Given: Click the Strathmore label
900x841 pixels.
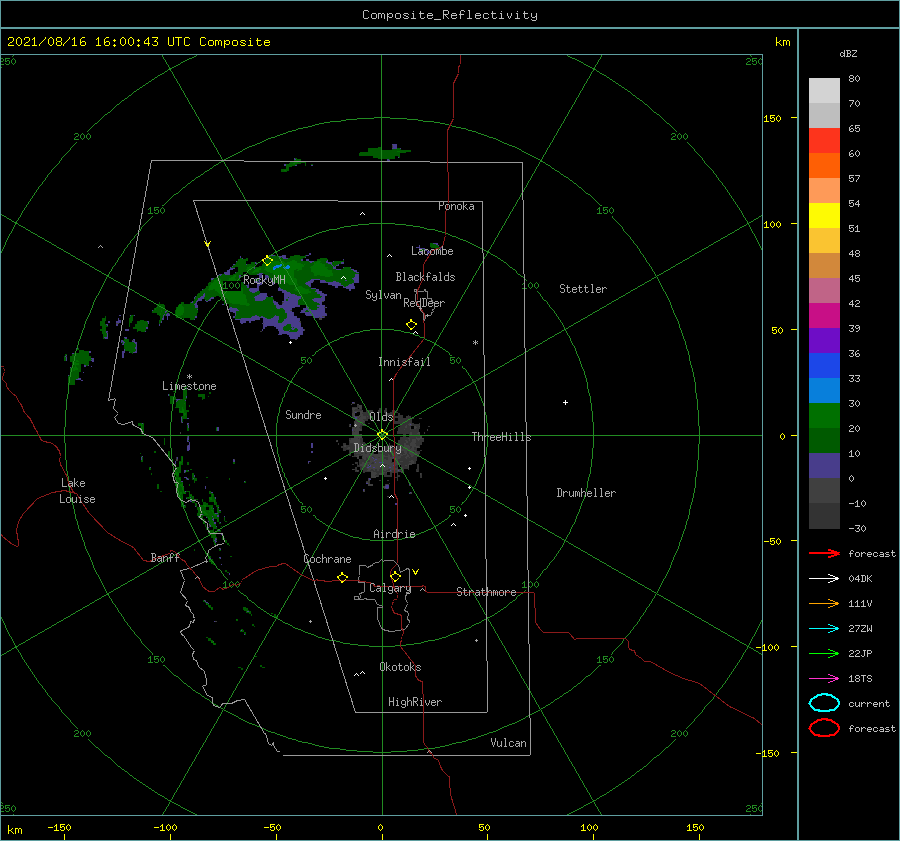Looking at the screenshot, I should tap(486, 592).
